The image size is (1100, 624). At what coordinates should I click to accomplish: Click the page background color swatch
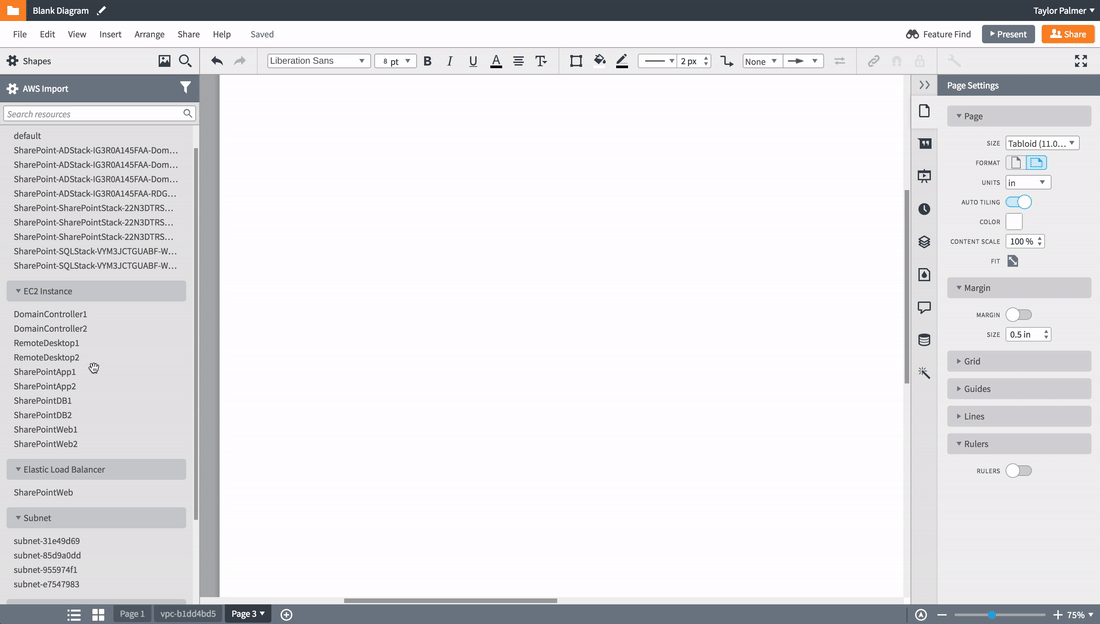(1014, 221)
